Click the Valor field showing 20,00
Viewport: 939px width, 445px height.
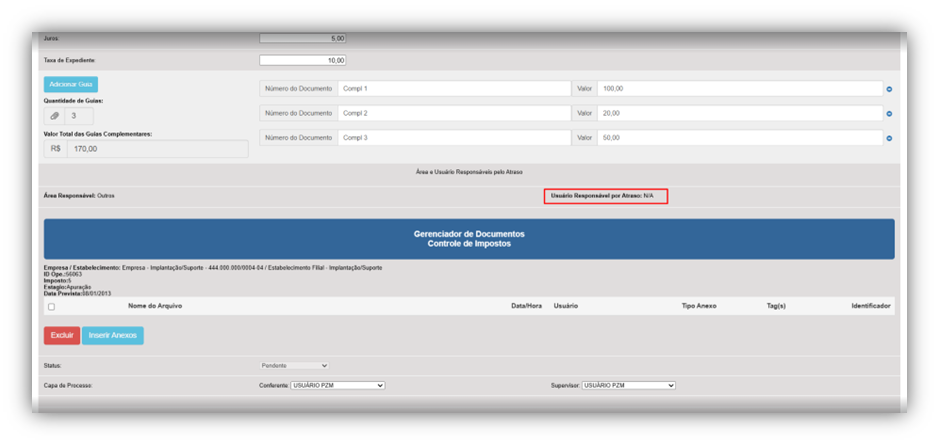(x=740, y=113)
